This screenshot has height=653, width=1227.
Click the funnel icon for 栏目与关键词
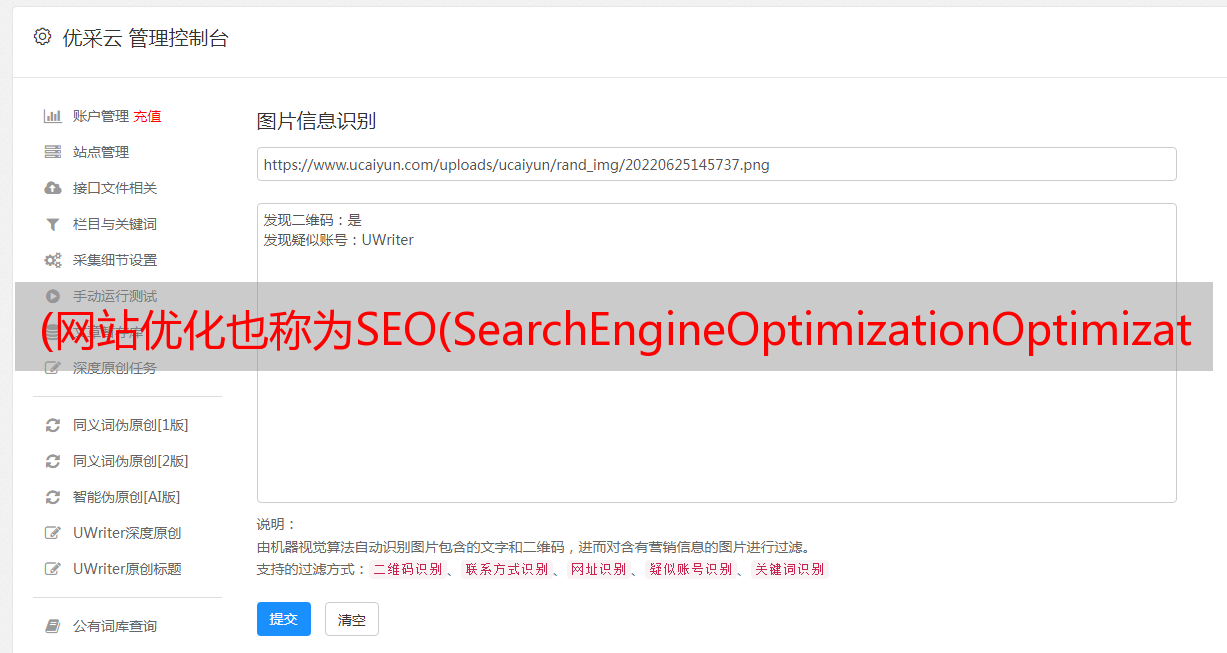[x=53, y=224]
